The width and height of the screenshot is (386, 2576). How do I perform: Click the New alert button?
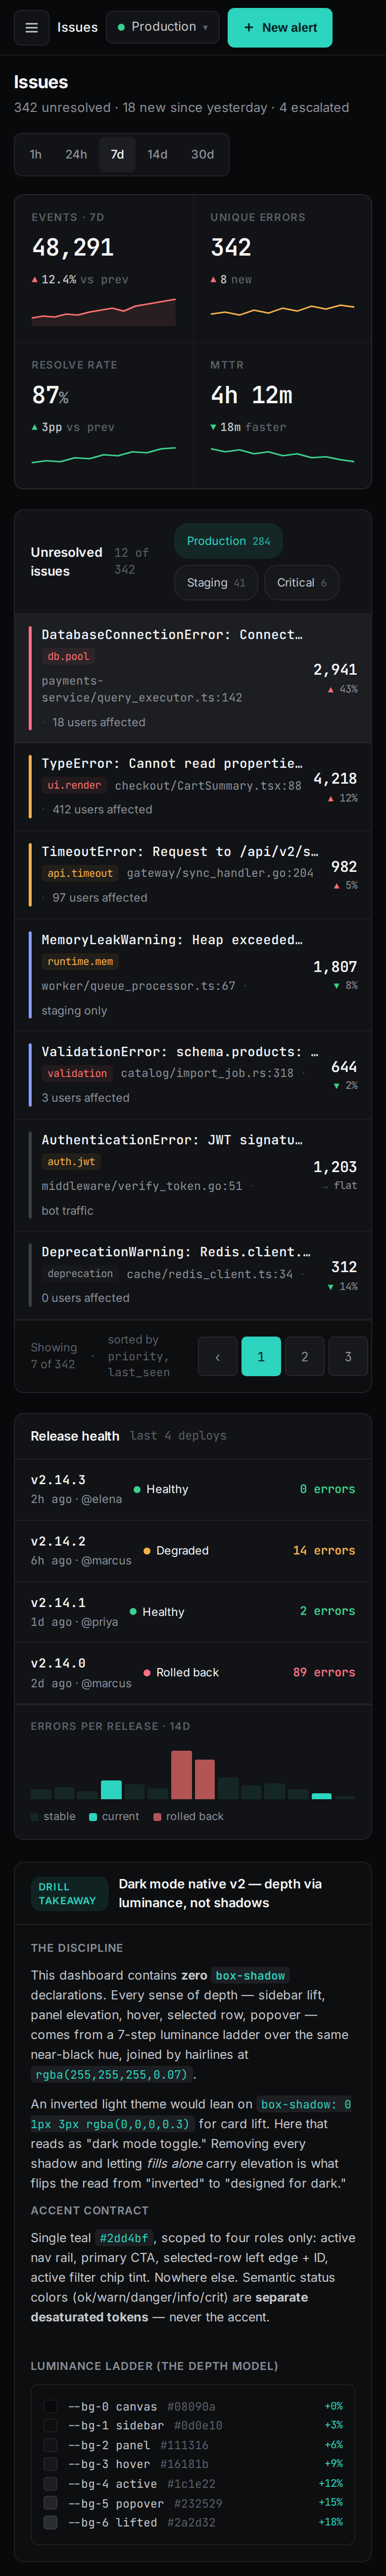(x=280, y=28)
